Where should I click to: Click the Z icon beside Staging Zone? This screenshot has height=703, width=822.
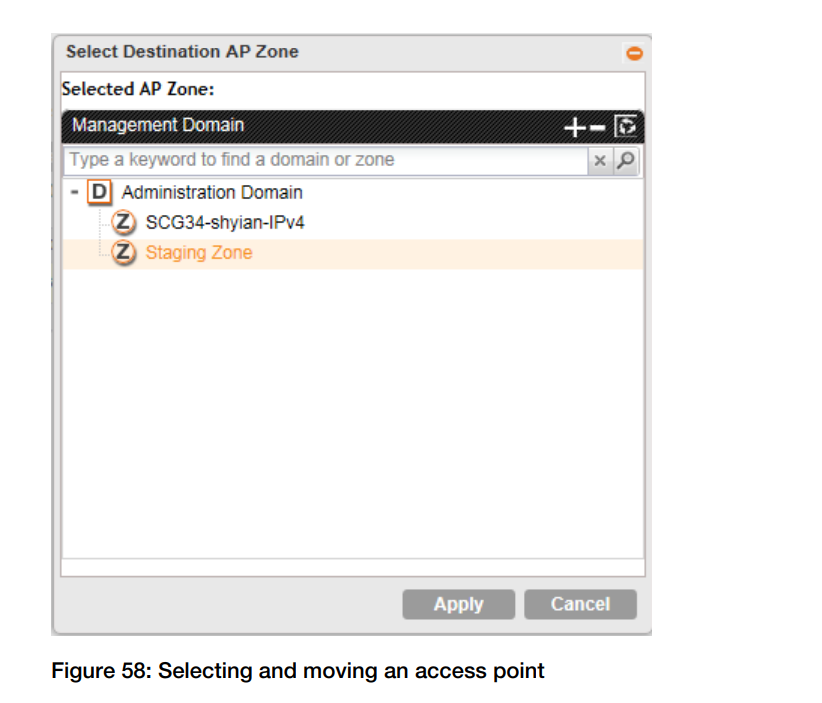123,253
